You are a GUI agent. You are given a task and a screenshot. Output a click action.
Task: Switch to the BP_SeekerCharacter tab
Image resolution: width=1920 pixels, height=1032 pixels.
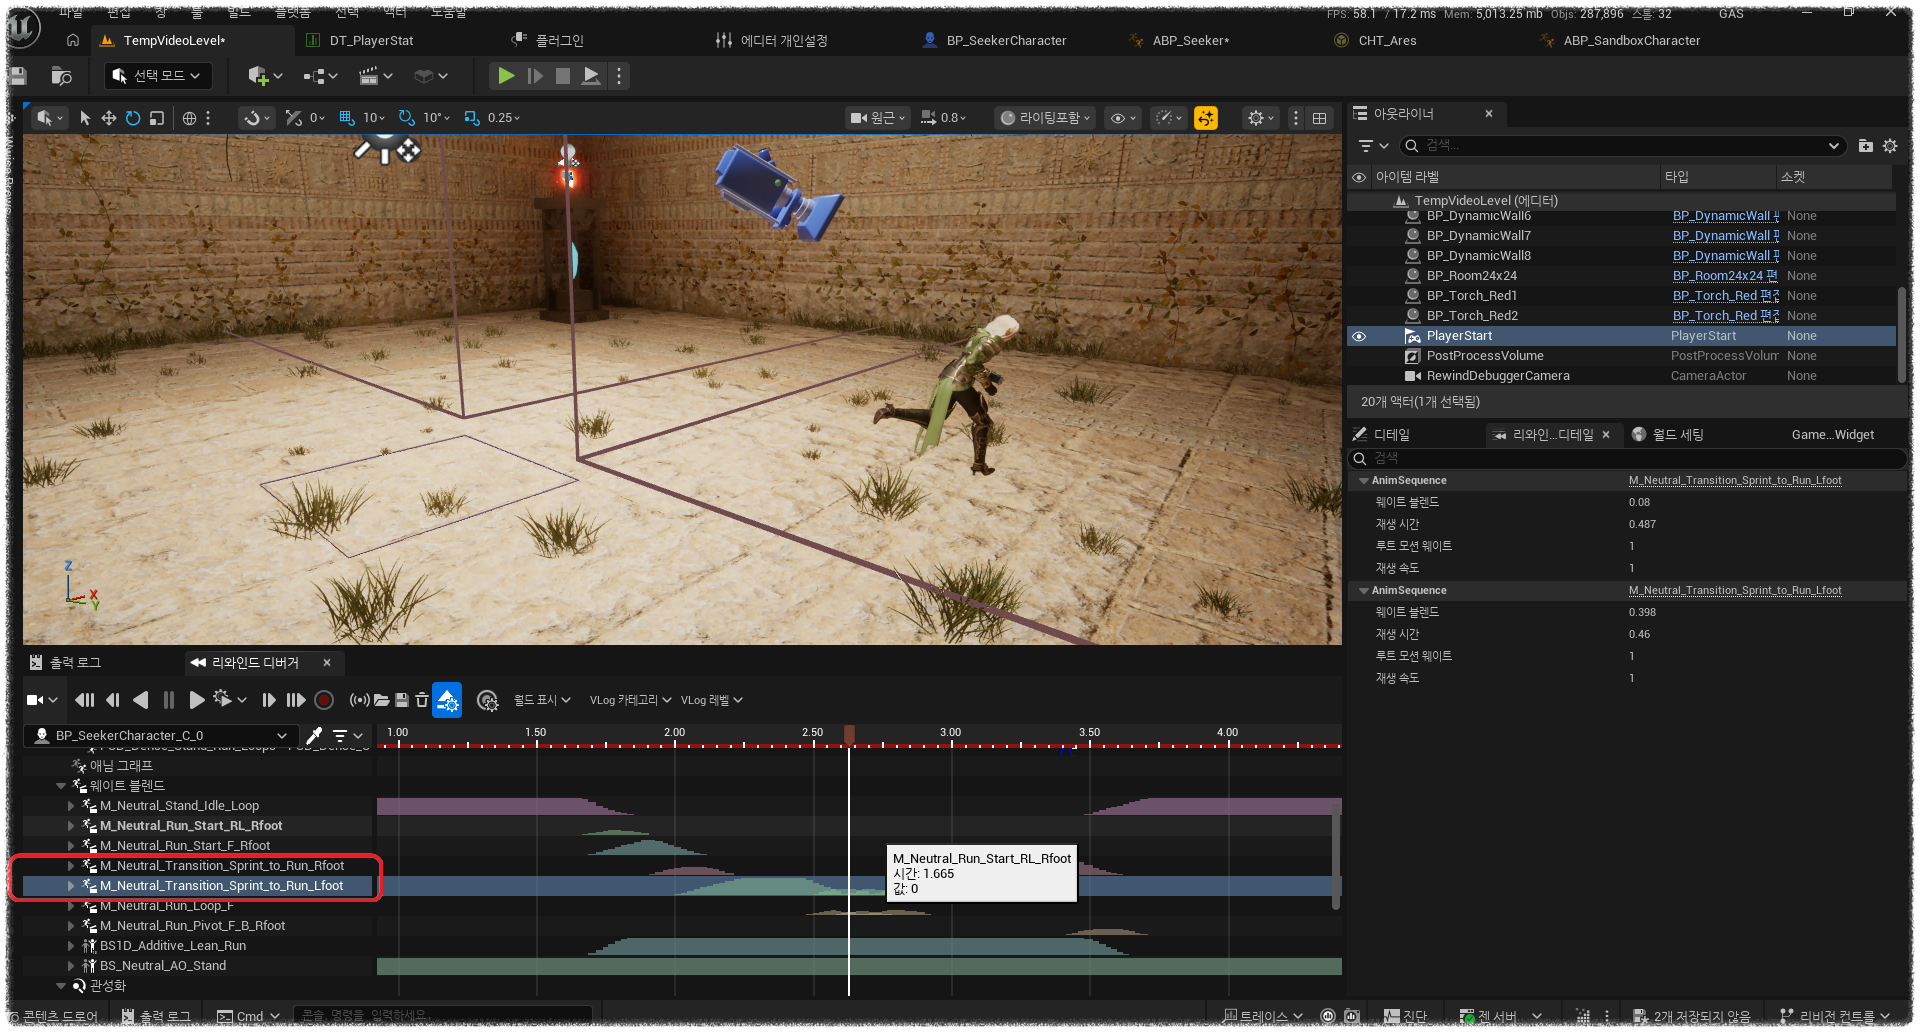1006,41
